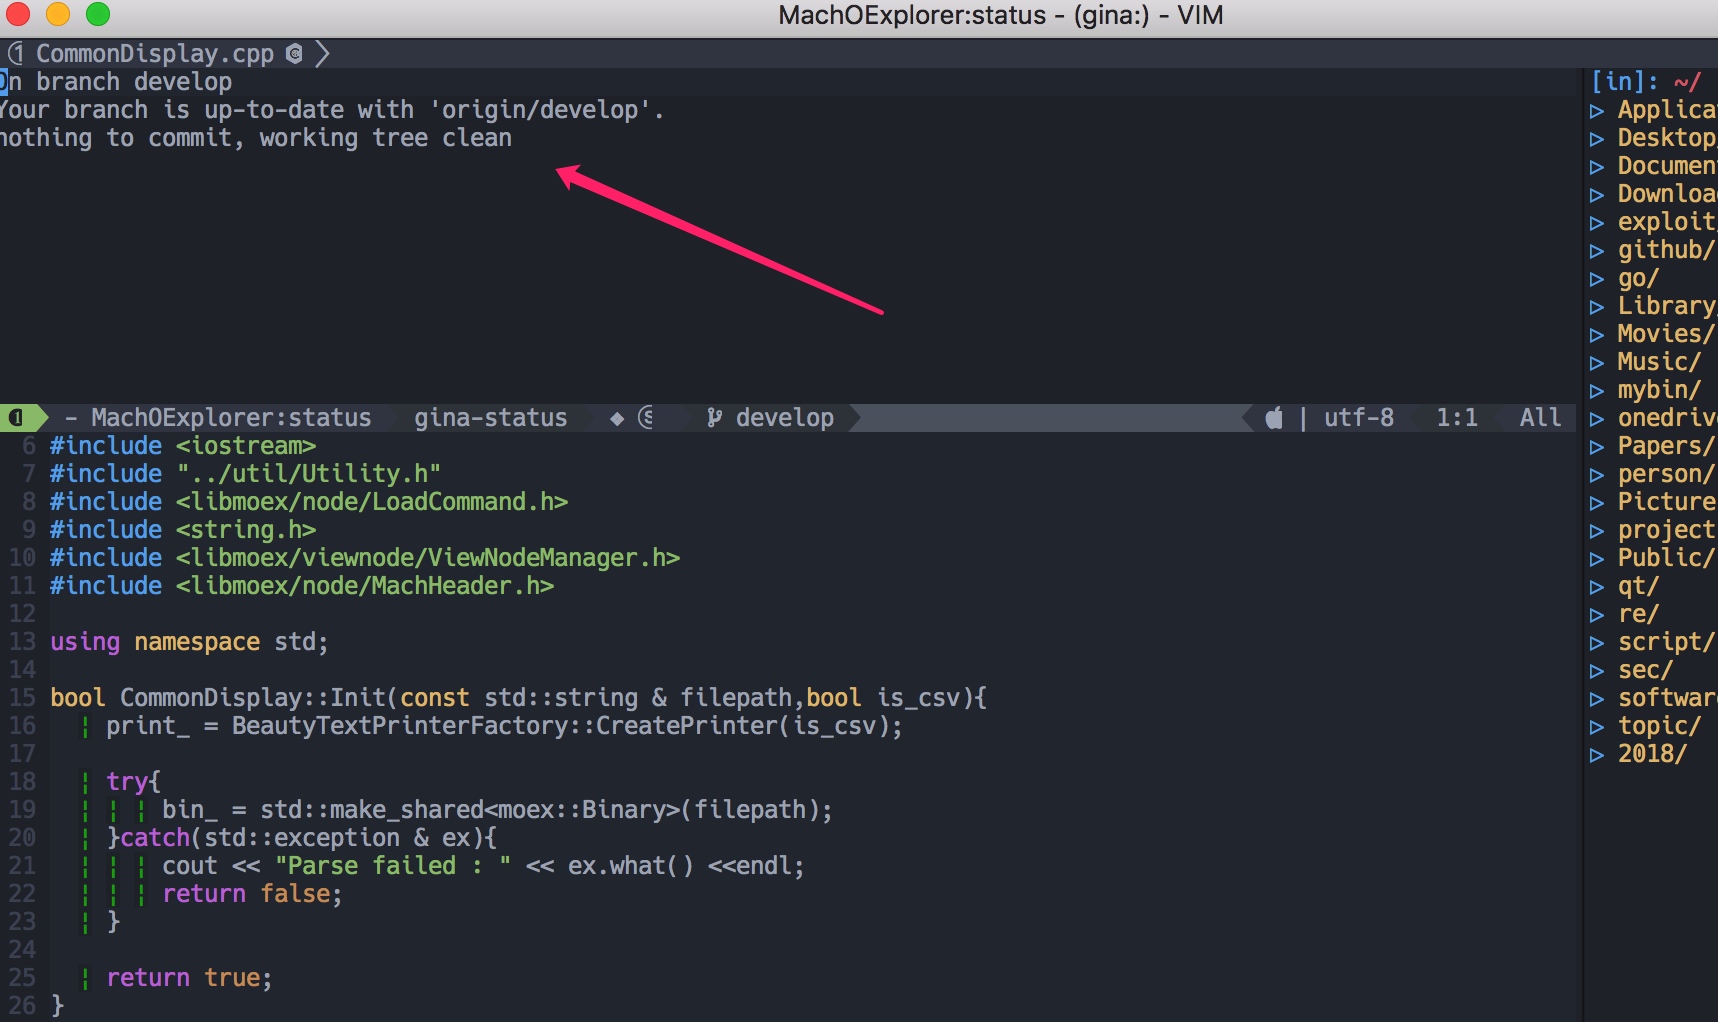
Task: Click the chevron after the CommonDisplay.cpp tab
Action: point(322,53)
